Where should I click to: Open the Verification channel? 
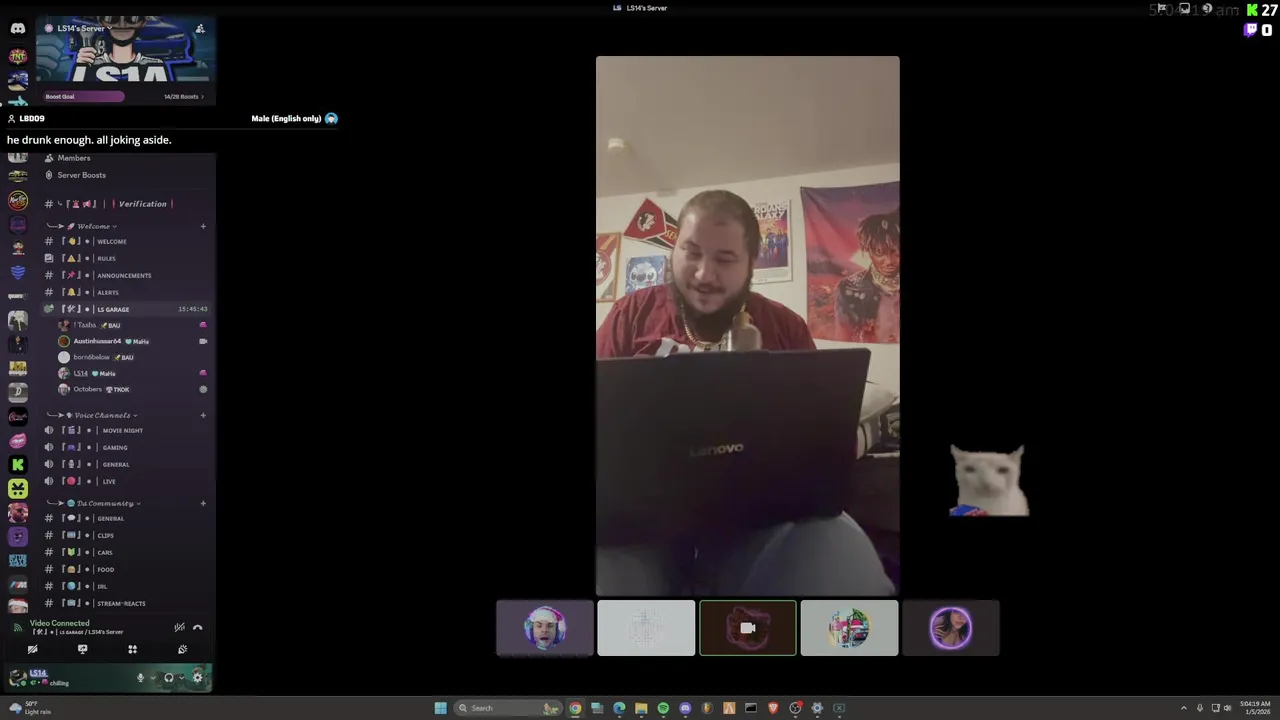pos(125,204)
